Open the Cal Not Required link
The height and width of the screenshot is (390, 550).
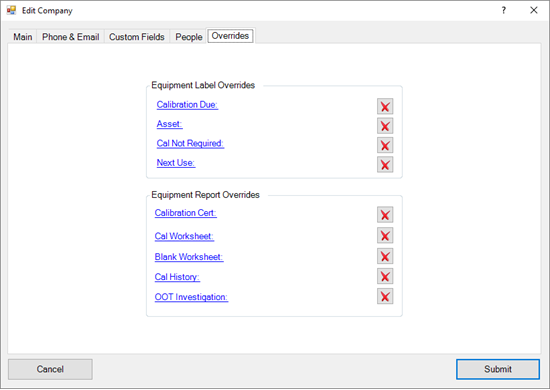click(190, 143)
